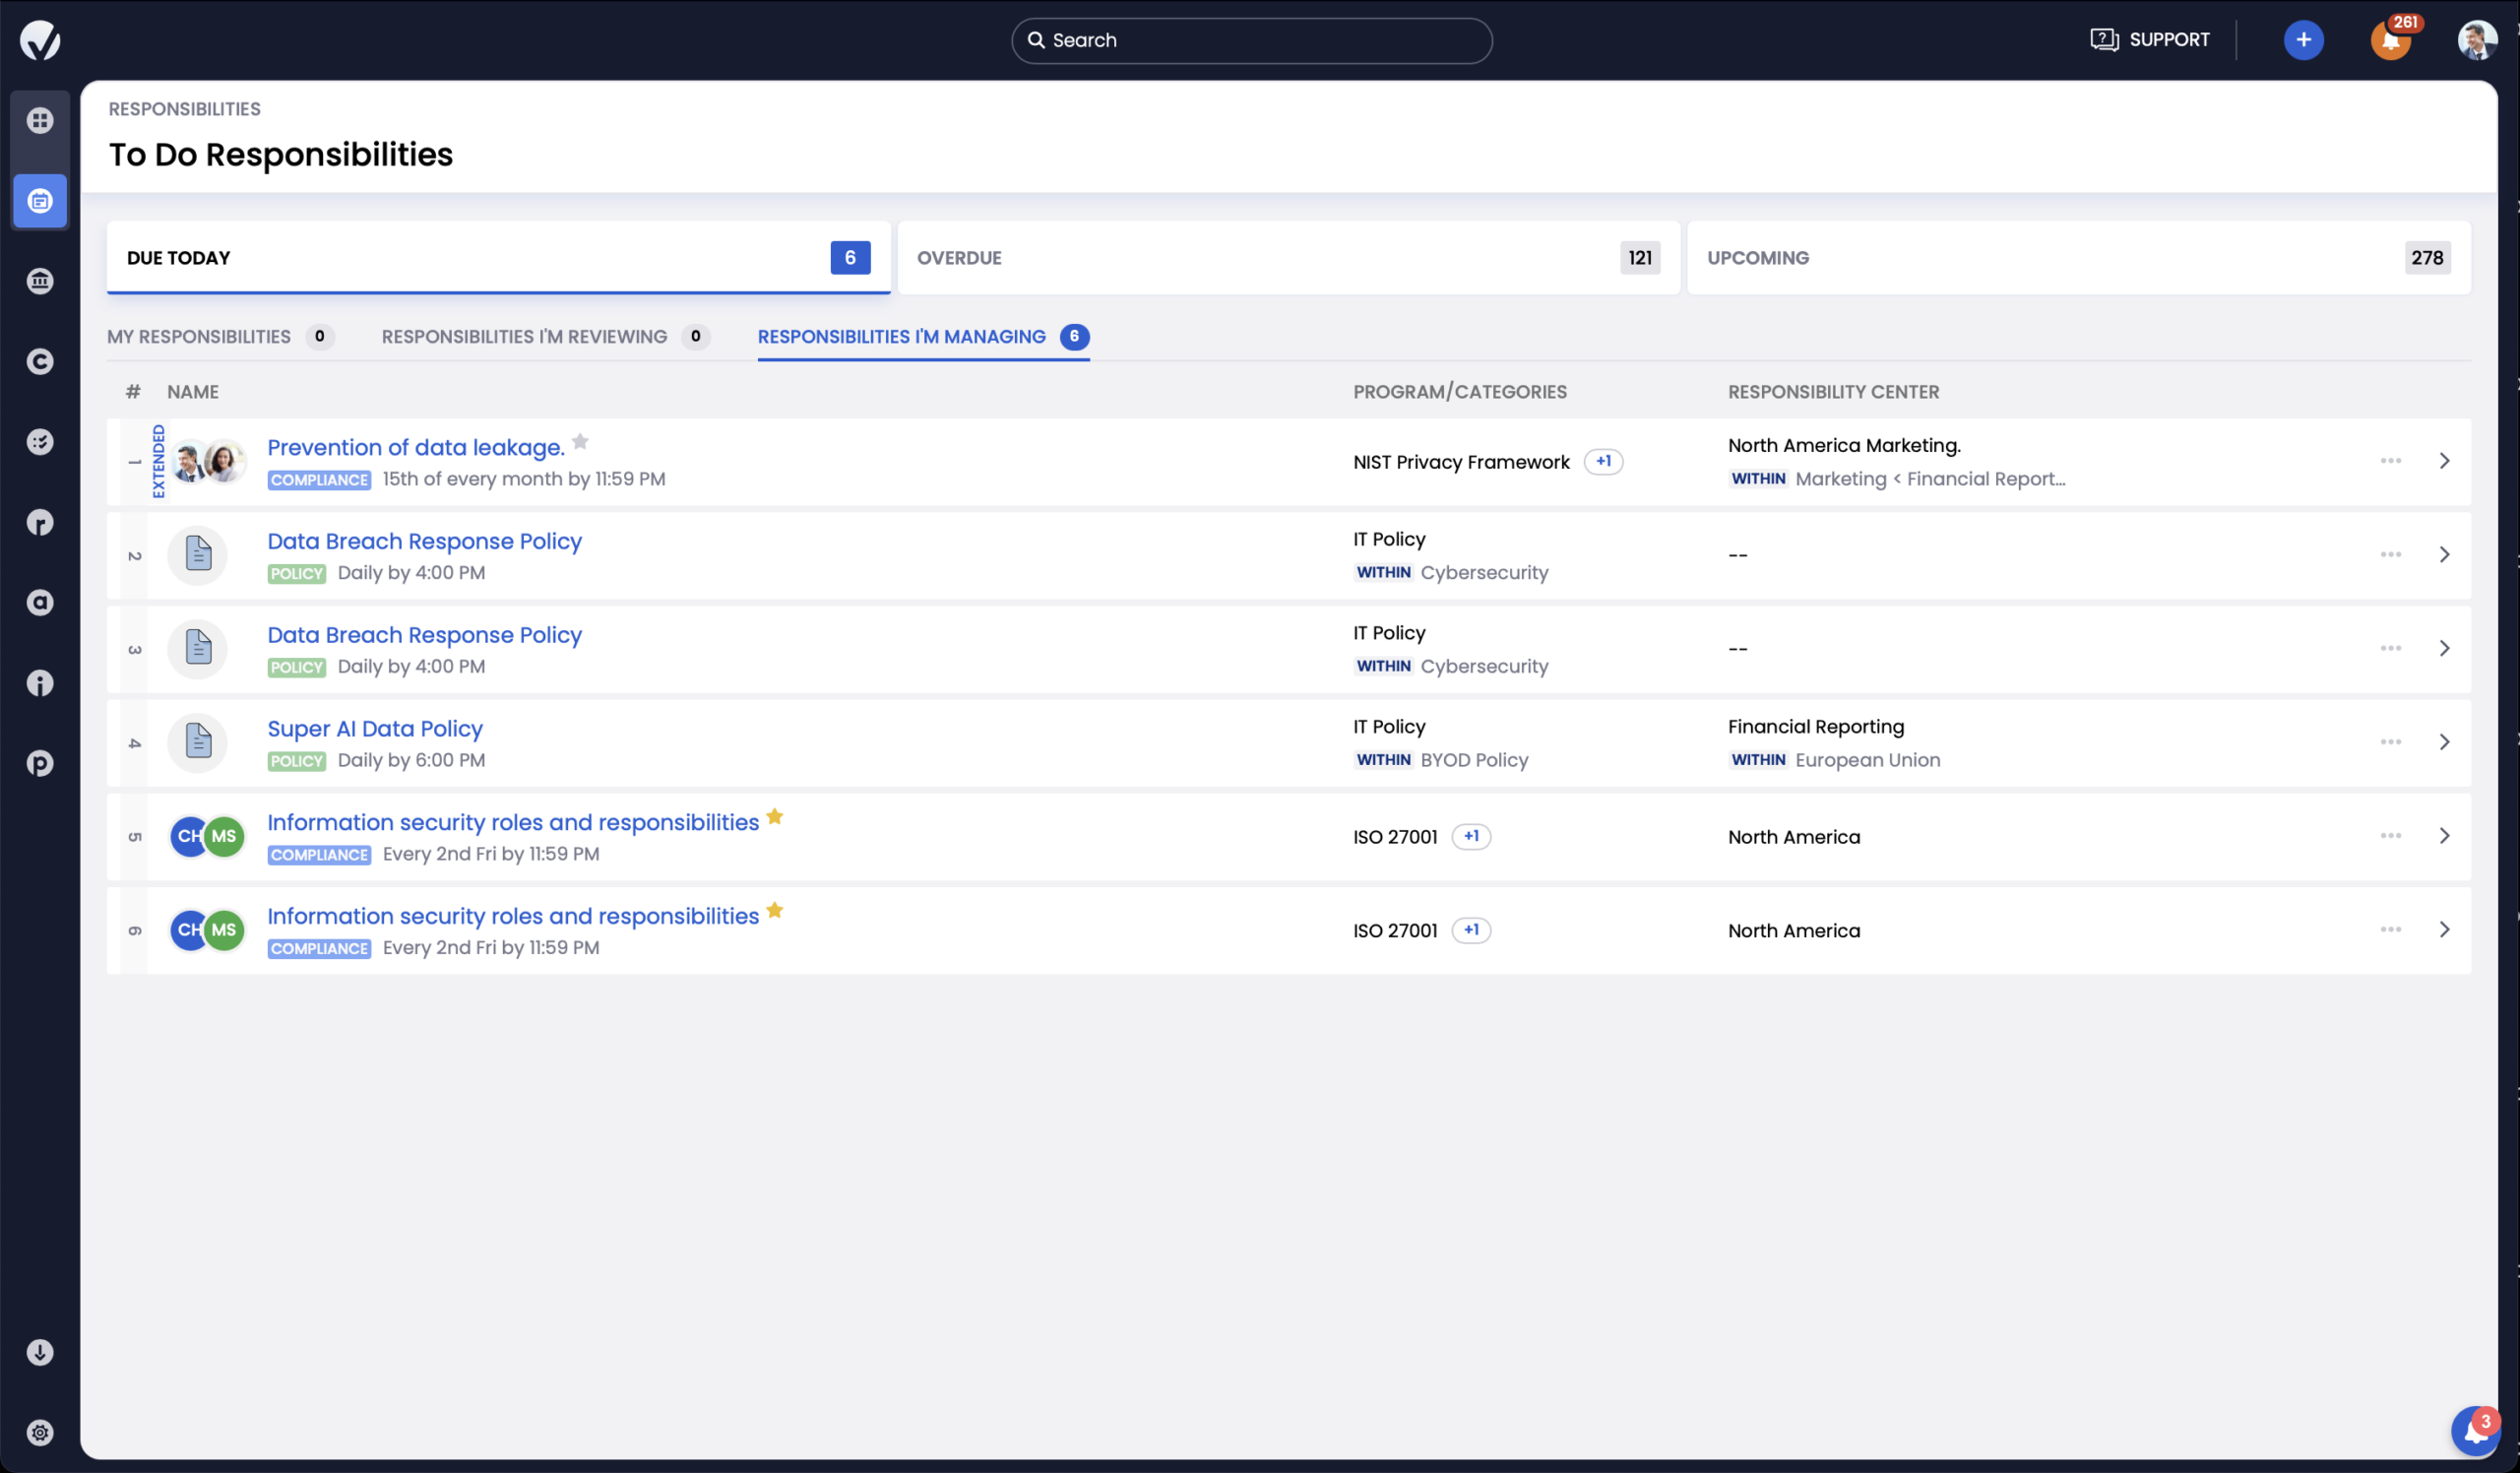Image resolution: width=2520 pixels, height=1473 pixels.
Task: Click the Support button
Action: click(x=2150, y=40)
